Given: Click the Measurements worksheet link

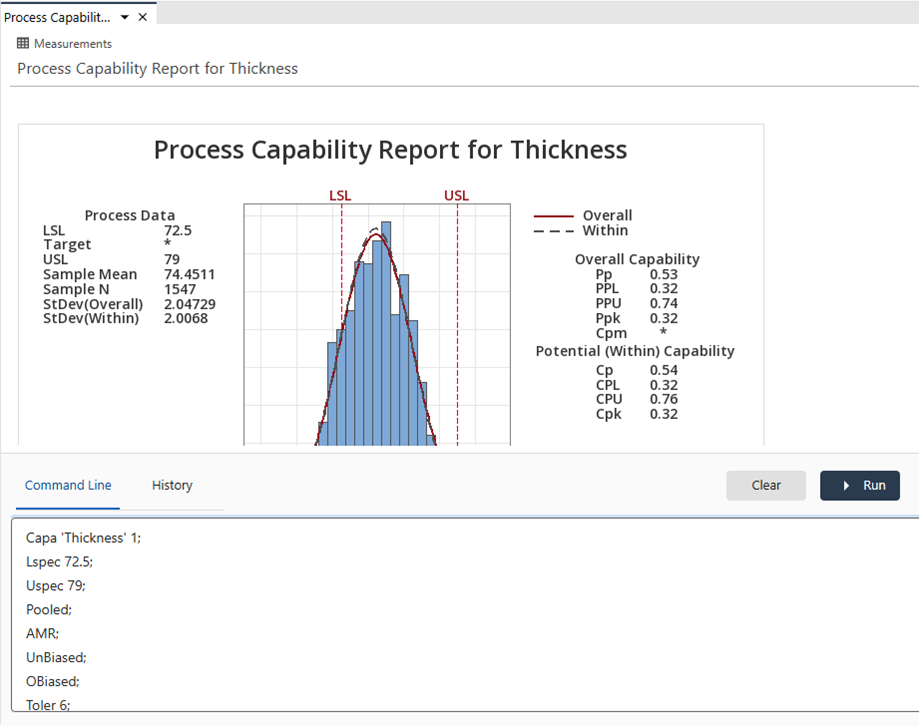Looking at the screenshot, I should (x=73, y=44).
